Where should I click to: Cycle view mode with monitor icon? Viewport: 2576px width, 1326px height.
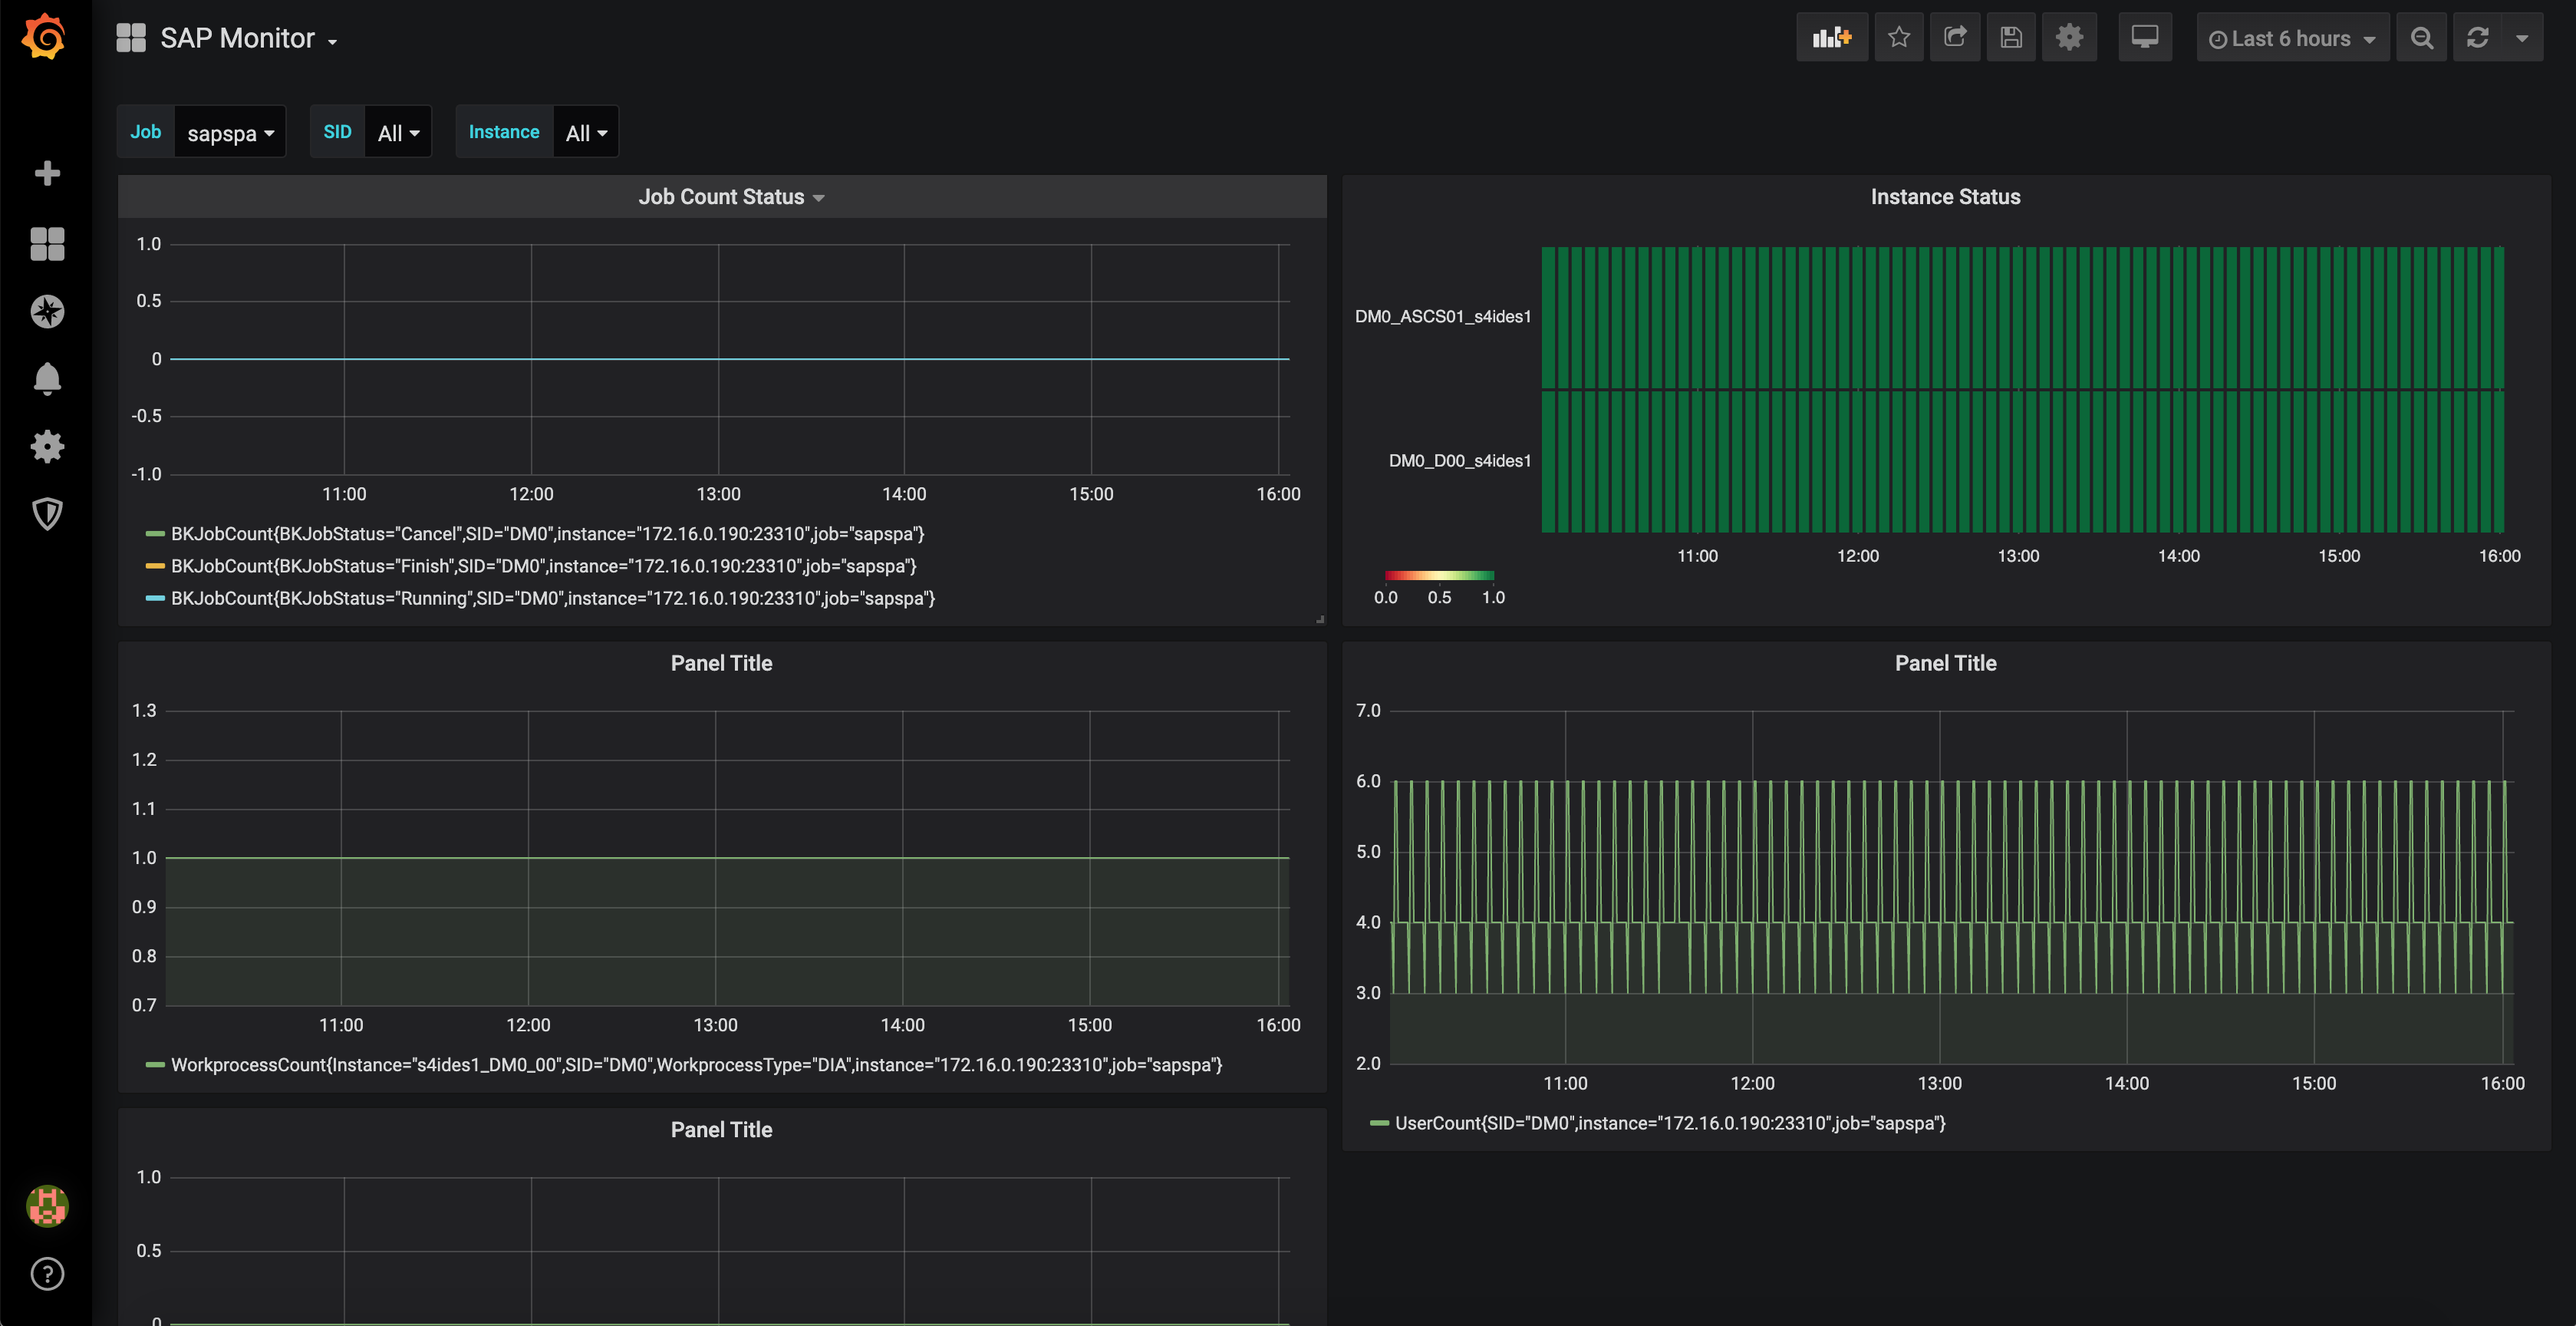2144,38
